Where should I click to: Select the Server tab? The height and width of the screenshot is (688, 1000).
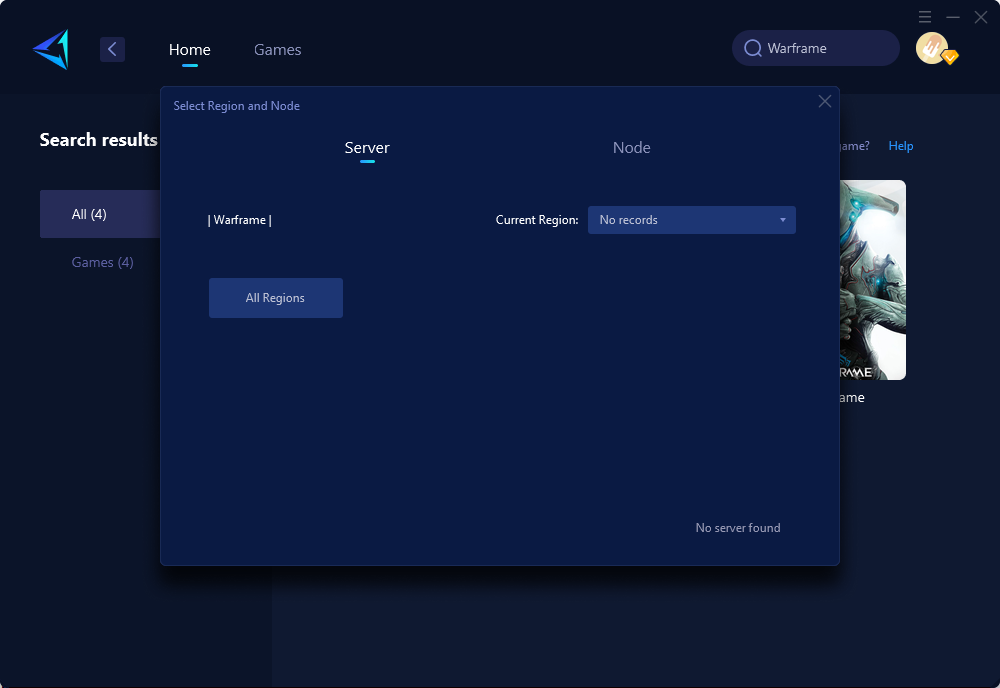pos(367,148)
